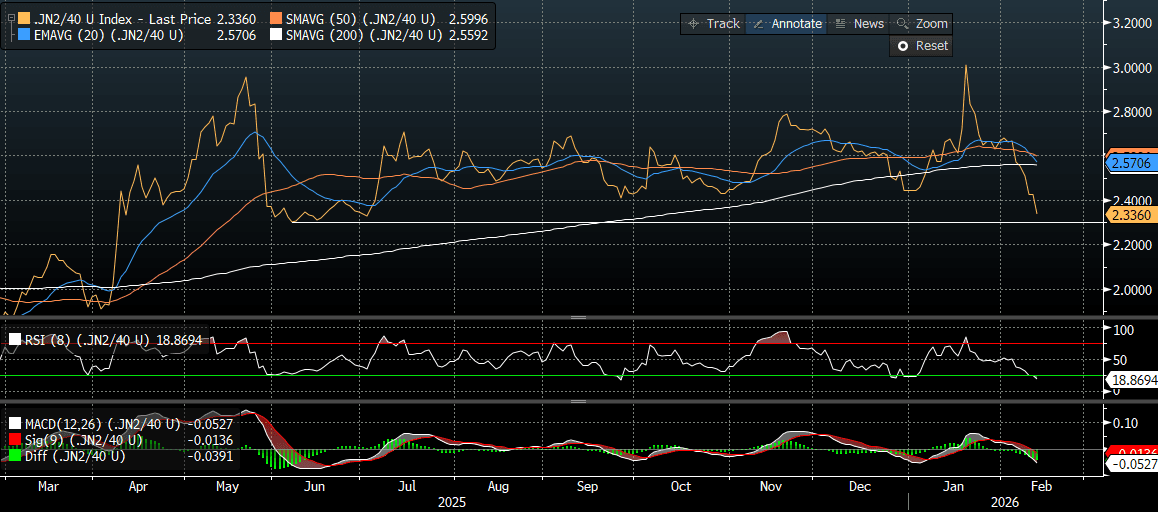Image resolution: width=1158 pixels, height=512 pixels.
Task: Click the yellow Last Price legend swatch
Action: [24, 18]
